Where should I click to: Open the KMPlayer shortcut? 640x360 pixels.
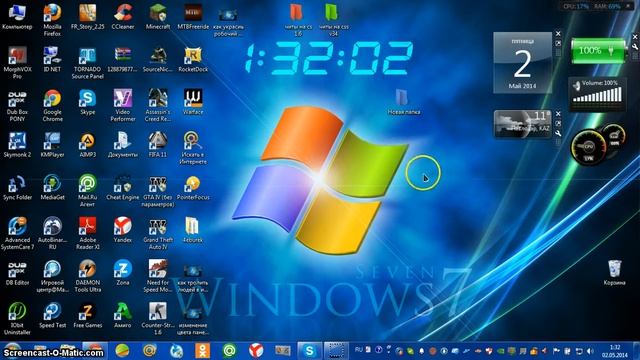tap(52, 145)
